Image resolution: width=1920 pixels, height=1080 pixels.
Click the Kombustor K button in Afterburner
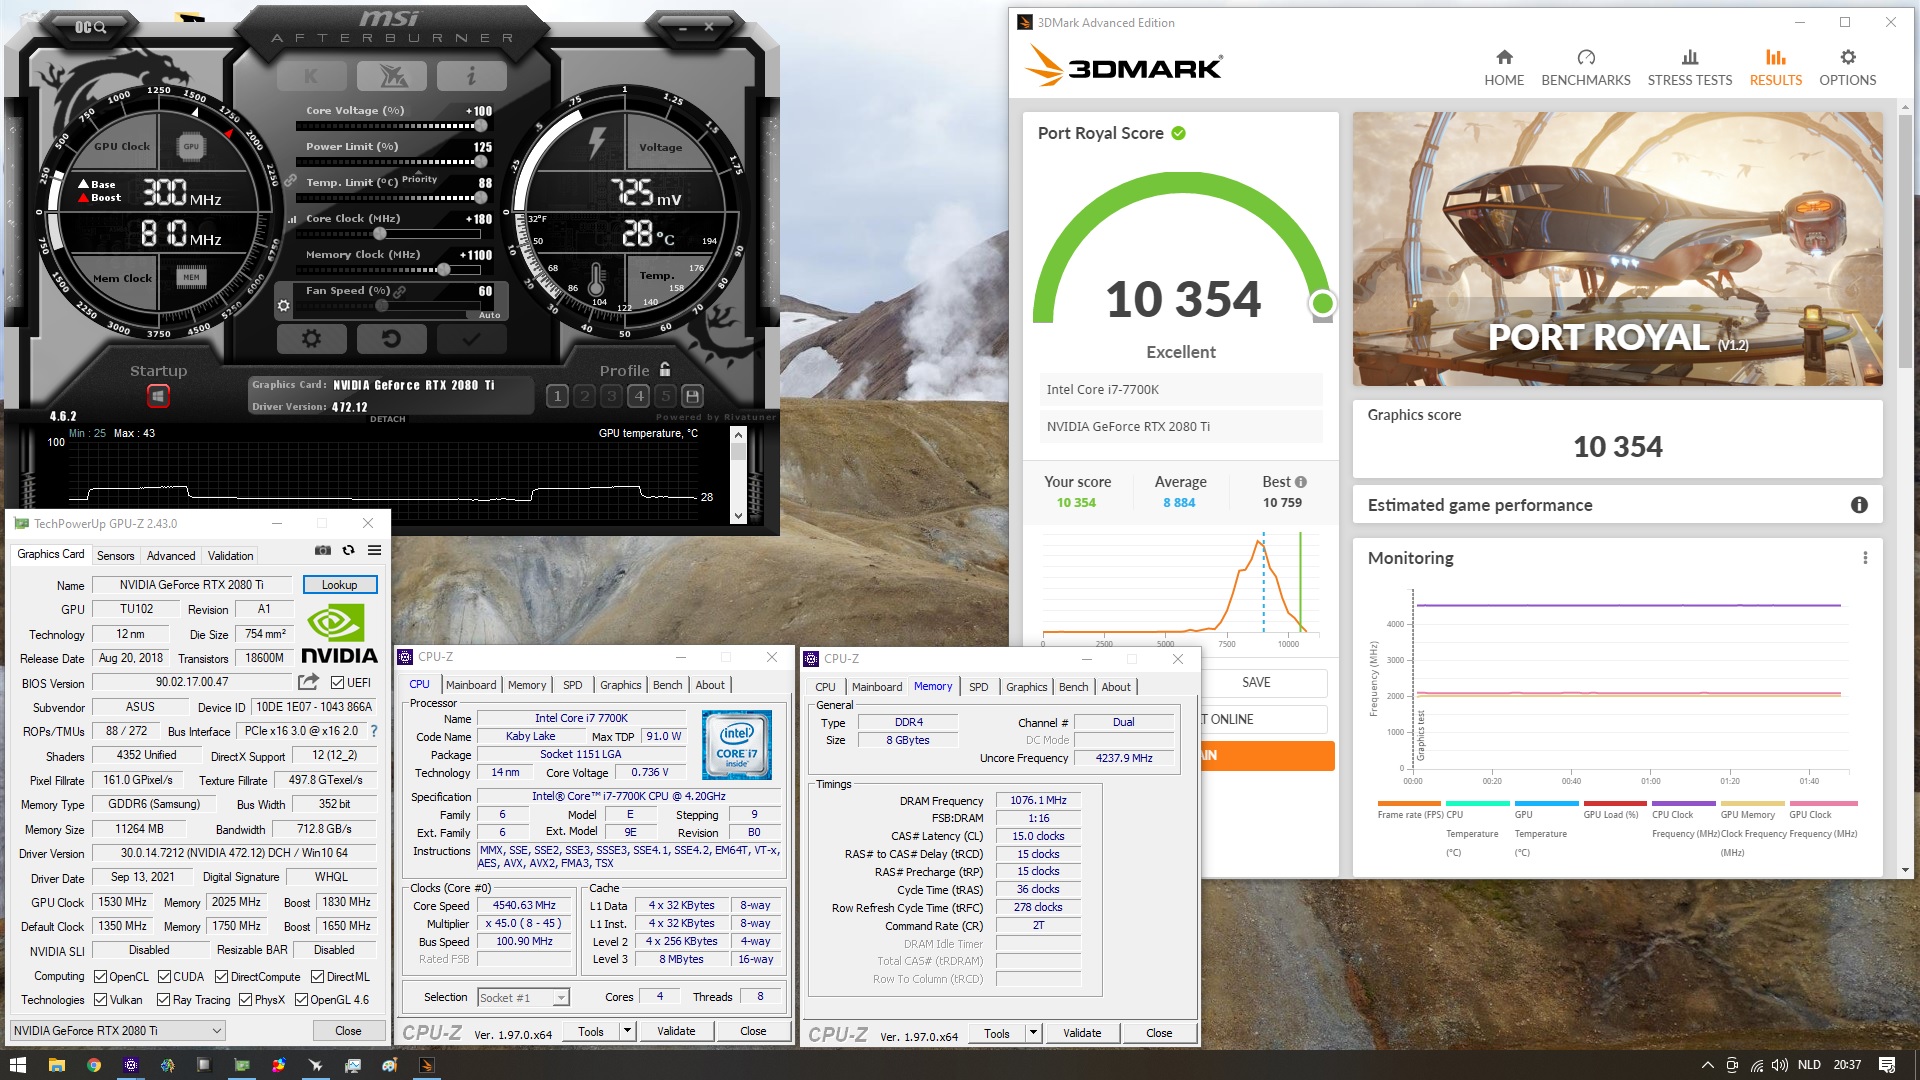point(311,76)
